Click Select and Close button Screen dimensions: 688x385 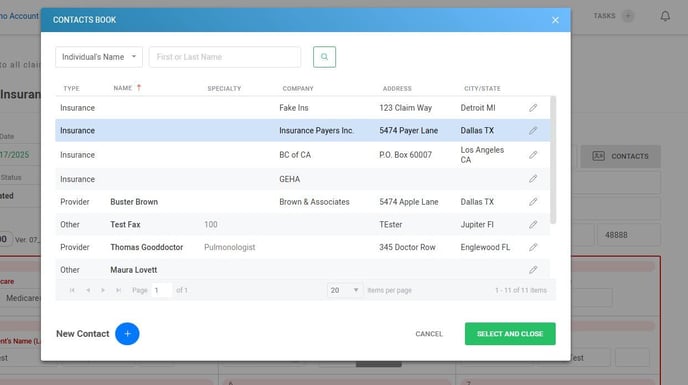tap(510, 334)
